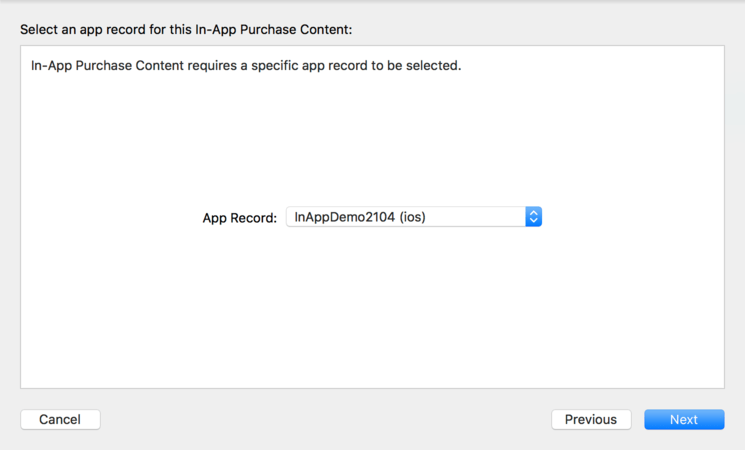Open the App Record dropdown menu
Viewport: 745px width, 450px height.
click(414, 217)
